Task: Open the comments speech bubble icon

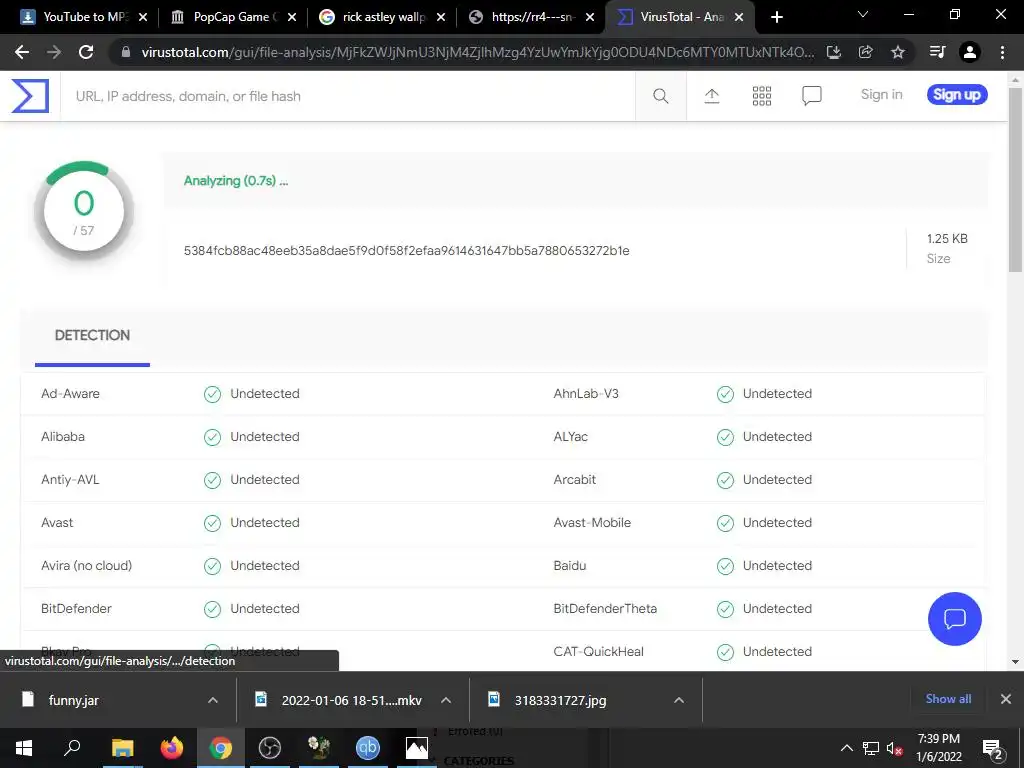Action: pos(811,96)
